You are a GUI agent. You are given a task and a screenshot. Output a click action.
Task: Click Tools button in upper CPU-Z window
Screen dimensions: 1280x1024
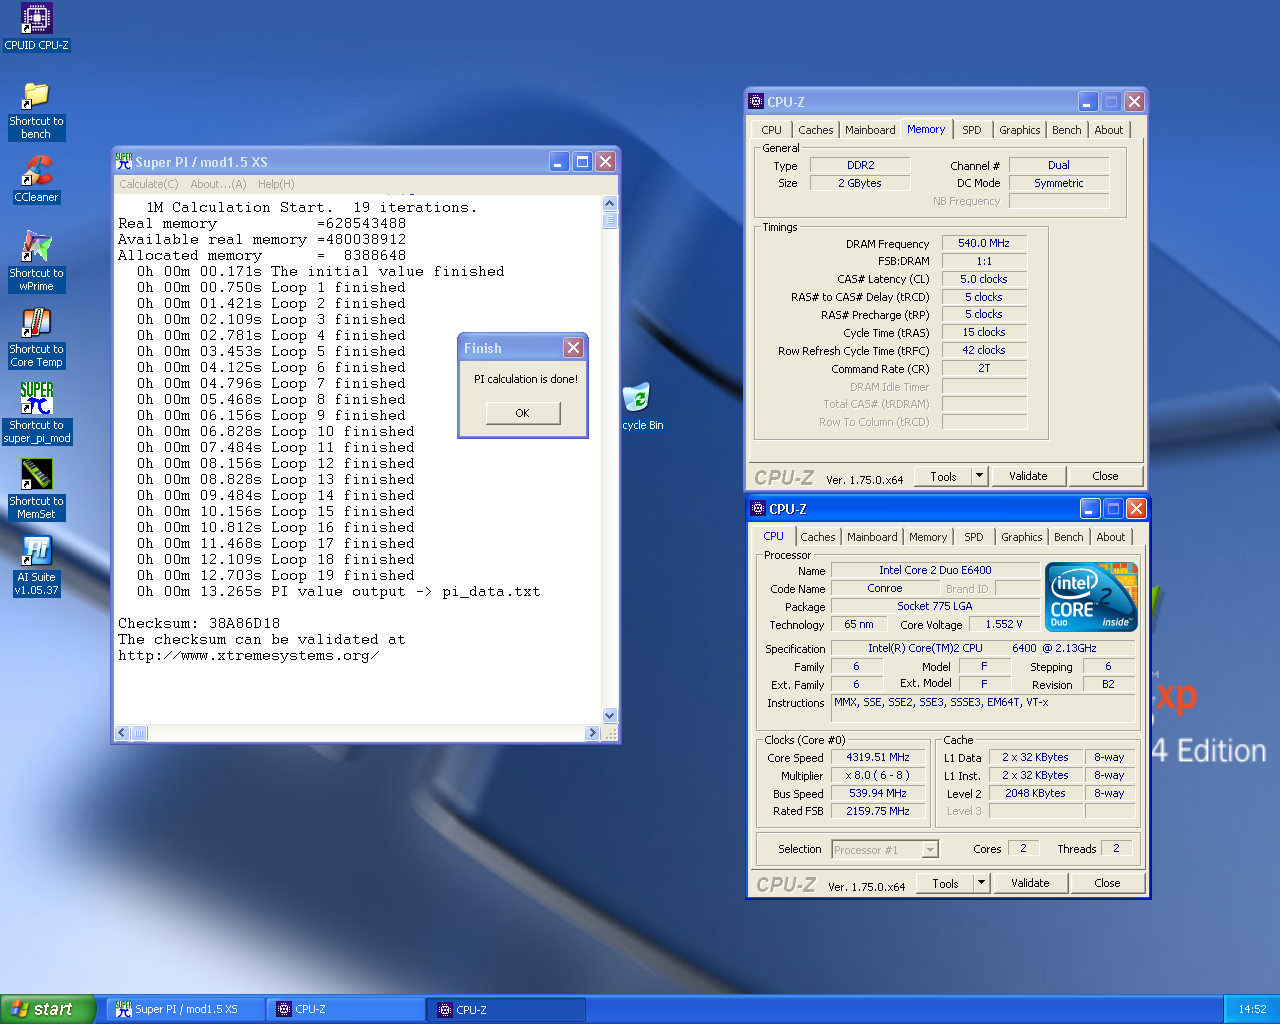pyautogui.click(x=944, y=477)
